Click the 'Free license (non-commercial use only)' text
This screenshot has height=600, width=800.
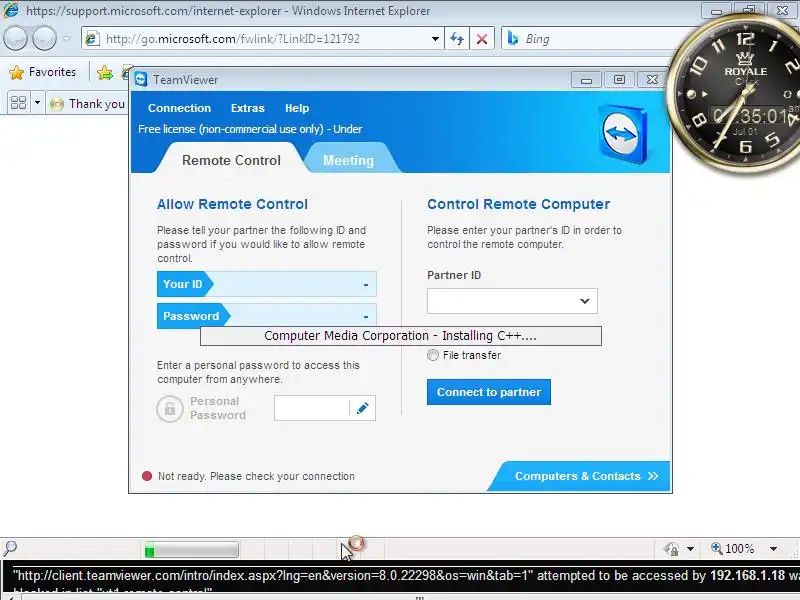(x=231, y=129)
